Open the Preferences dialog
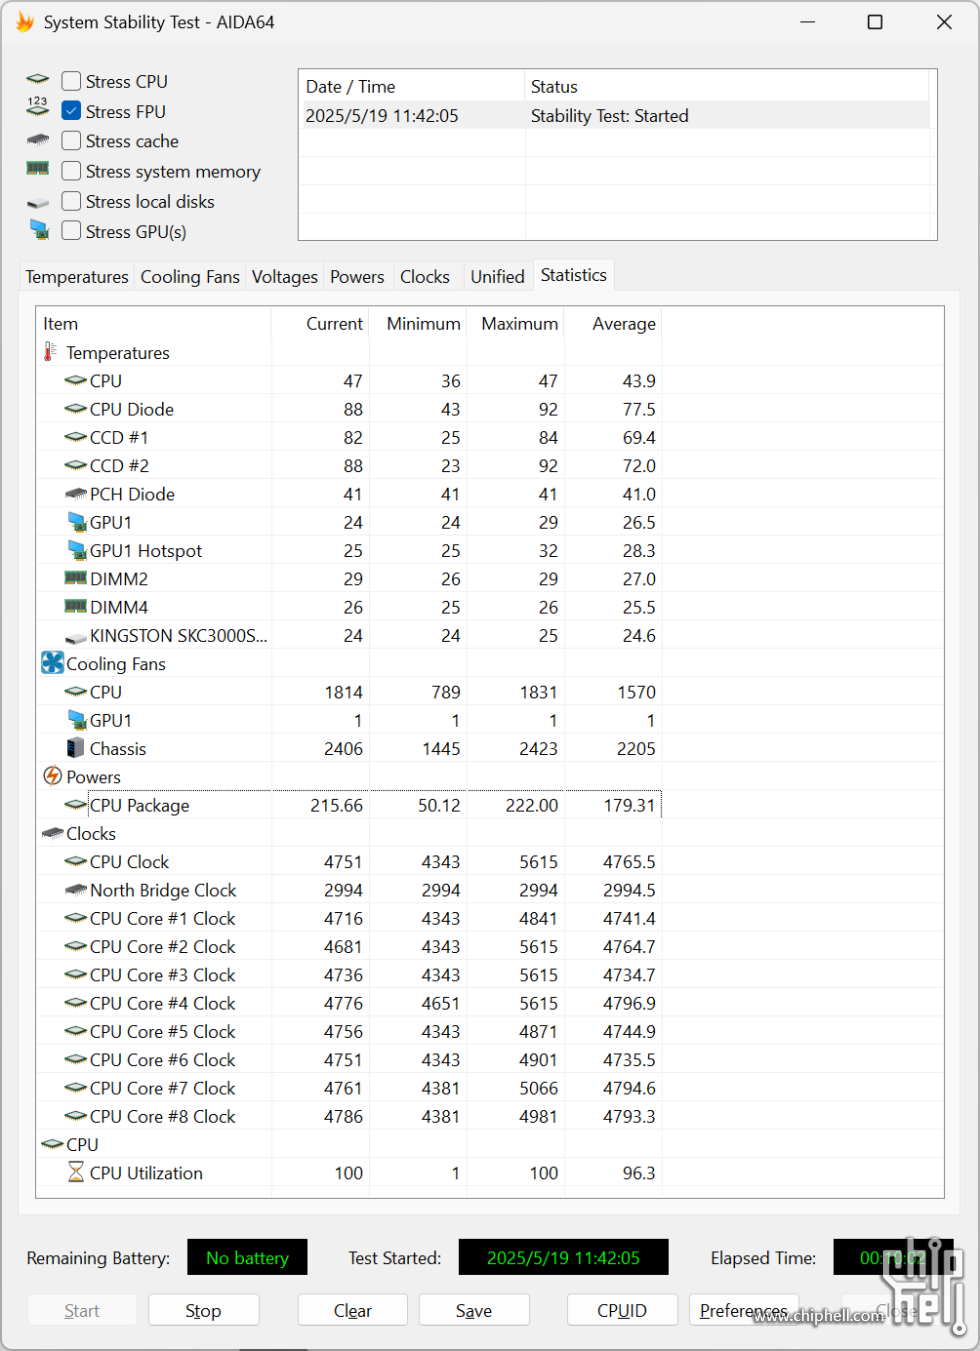This screenshot has width=980, height=1351. click(744, 1310)
